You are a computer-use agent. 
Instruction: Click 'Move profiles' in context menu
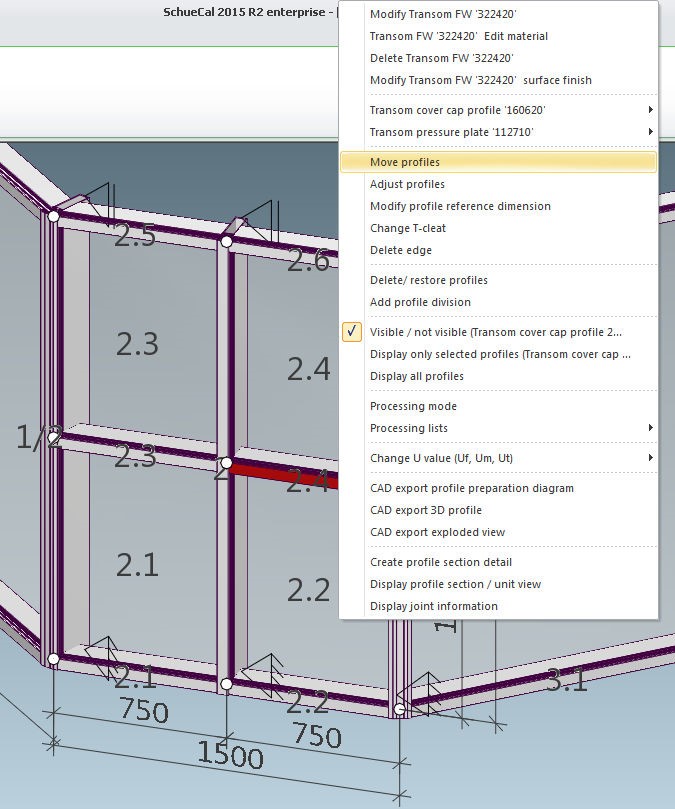(x=405, y=162)
